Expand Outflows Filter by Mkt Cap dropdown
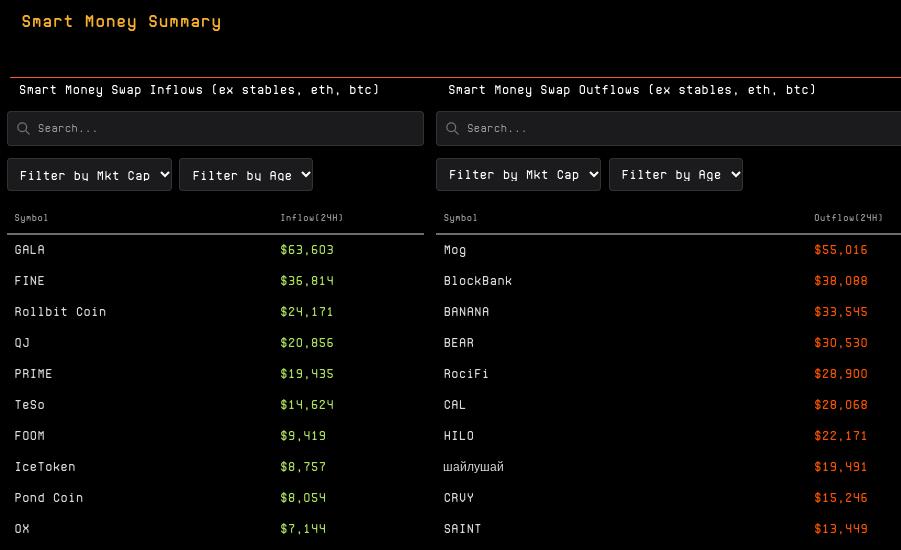The image size is (901, 550). click(x=518, y=175)
